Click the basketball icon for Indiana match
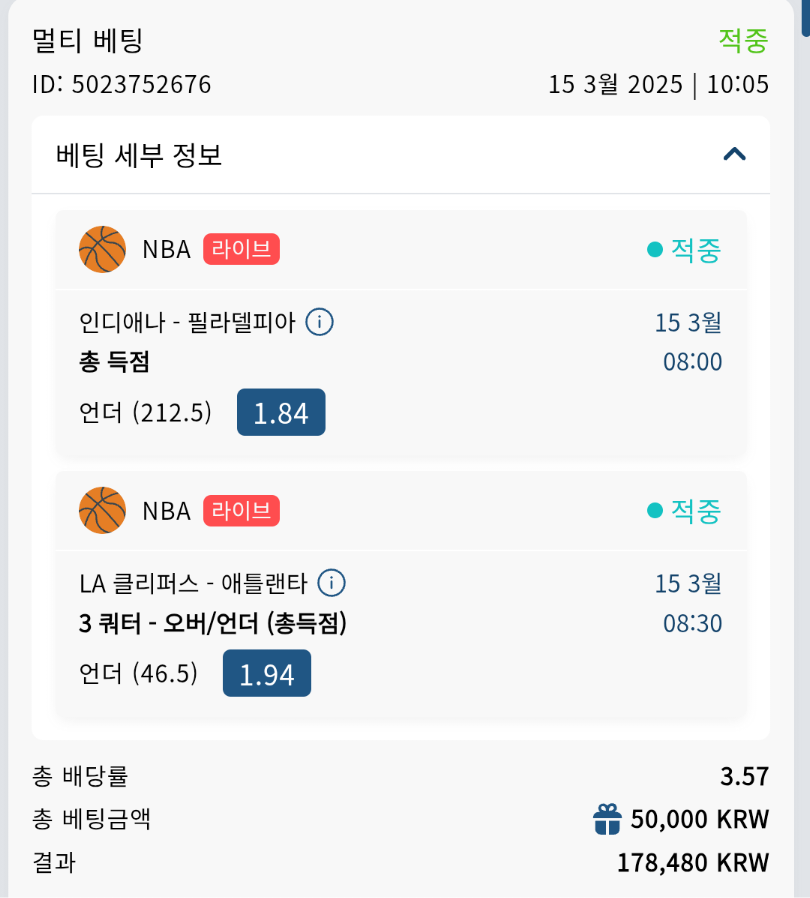 coord(102,249)
